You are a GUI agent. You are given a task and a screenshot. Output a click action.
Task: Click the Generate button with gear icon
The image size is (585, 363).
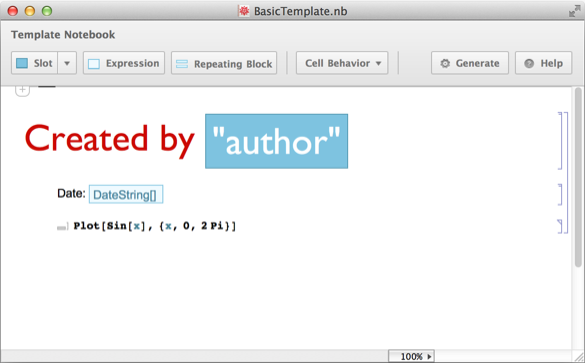[x=470, y=63]
